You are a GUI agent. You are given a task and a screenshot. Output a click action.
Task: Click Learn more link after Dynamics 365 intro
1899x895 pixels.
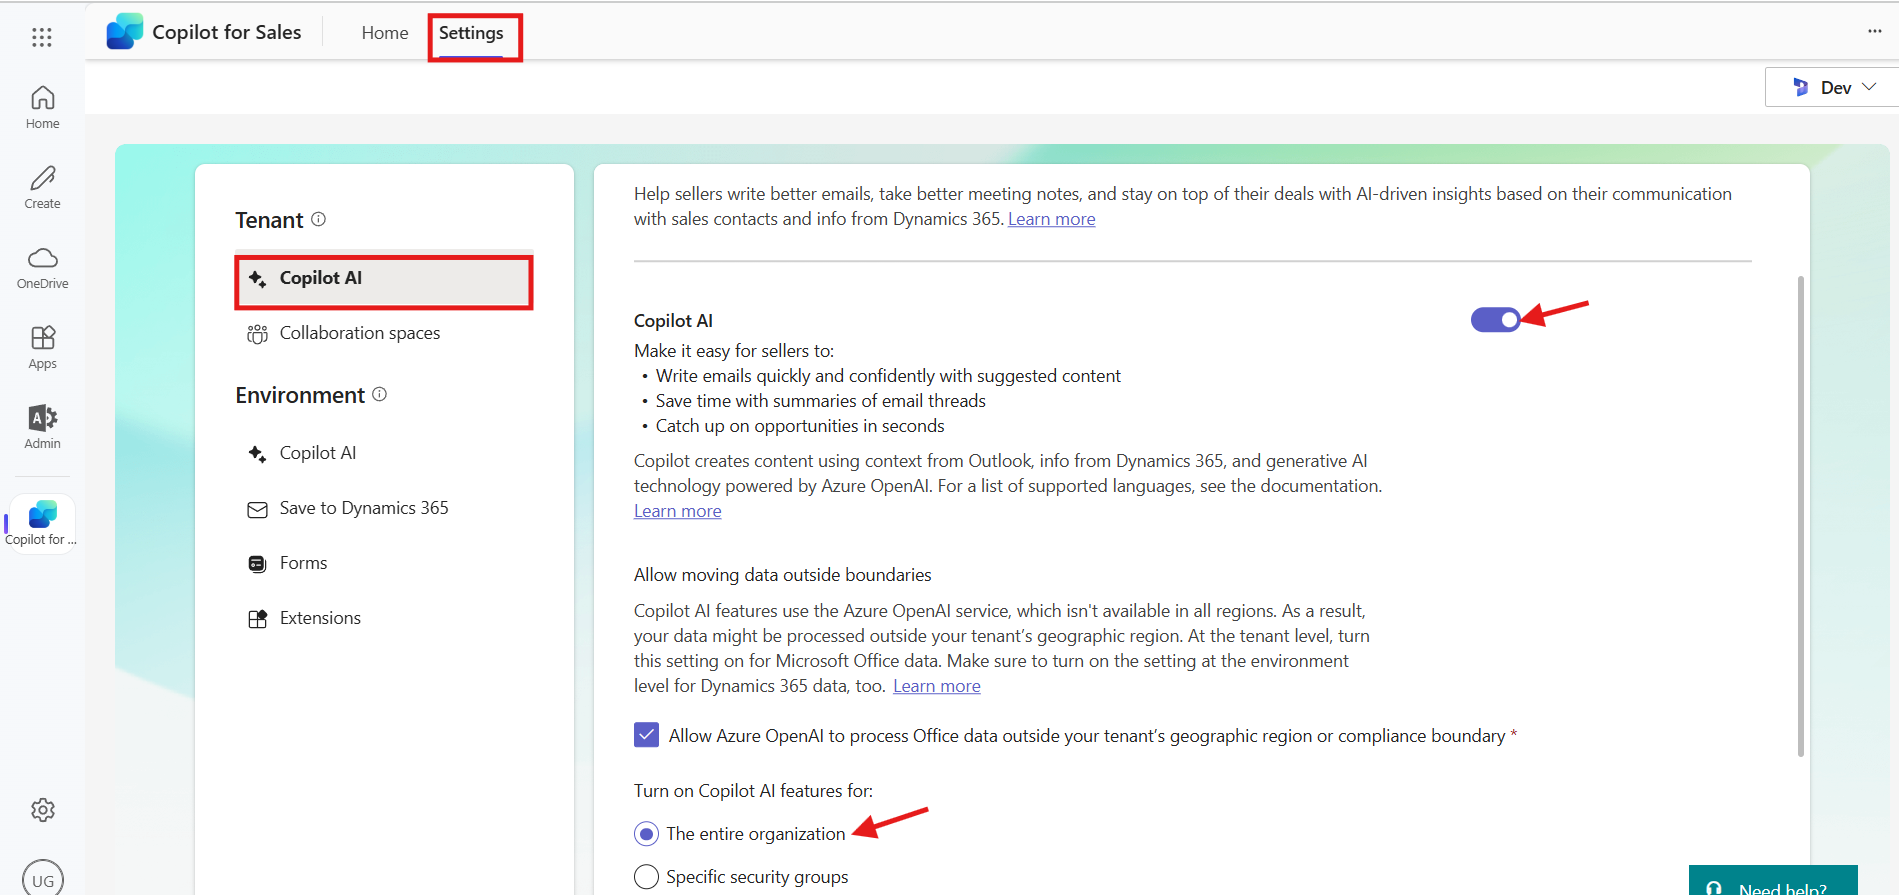click(1051, 219)
